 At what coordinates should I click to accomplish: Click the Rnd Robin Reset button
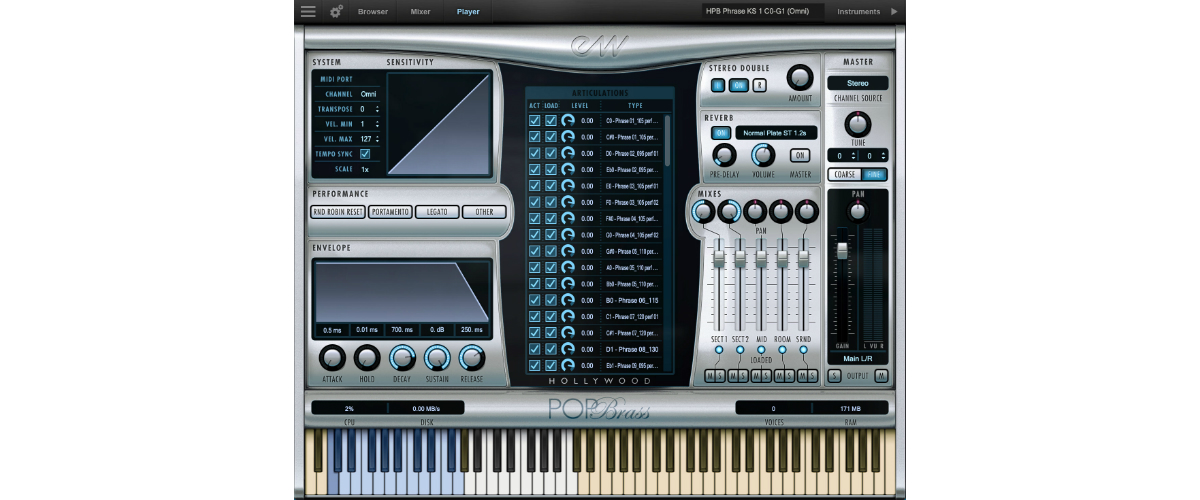tap(338, 212)
